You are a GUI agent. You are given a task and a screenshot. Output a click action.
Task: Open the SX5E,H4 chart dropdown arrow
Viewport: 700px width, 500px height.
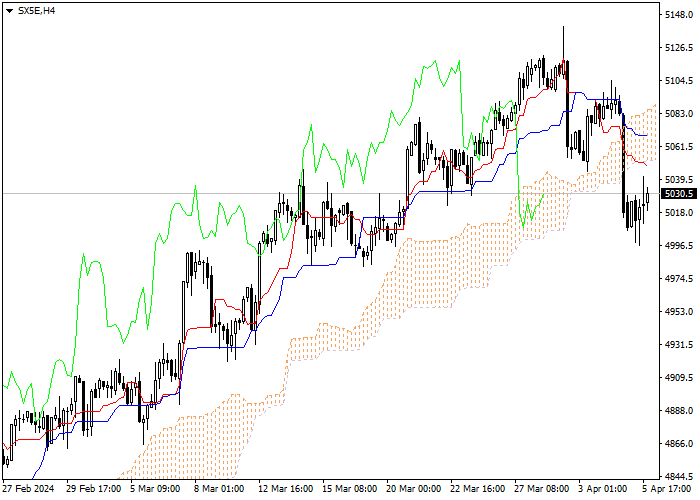point(9,11)
